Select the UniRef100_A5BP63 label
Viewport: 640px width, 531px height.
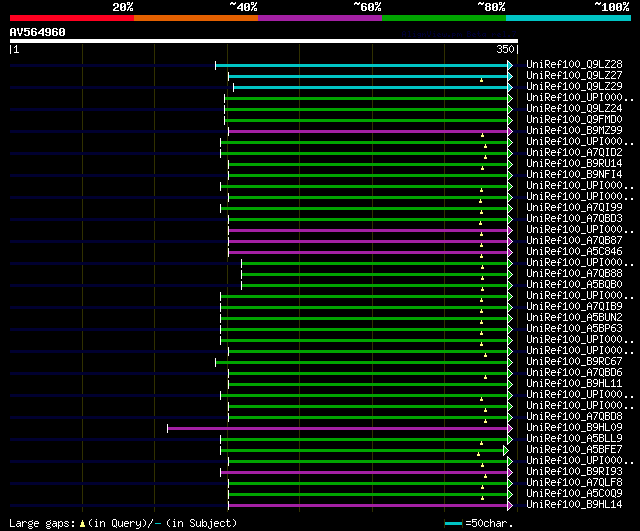(x=574, y=329)
